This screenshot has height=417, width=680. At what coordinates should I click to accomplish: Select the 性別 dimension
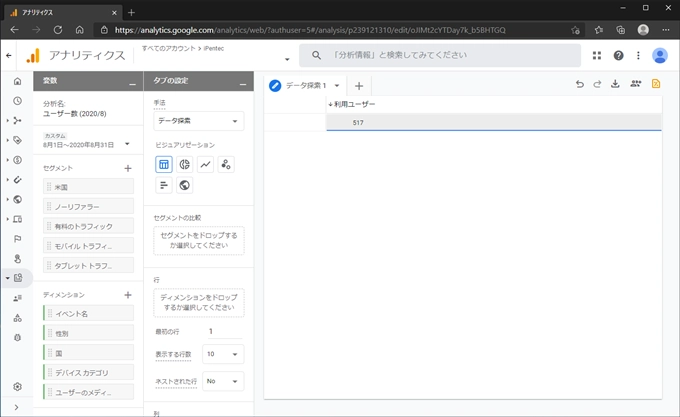pos(88,333)
